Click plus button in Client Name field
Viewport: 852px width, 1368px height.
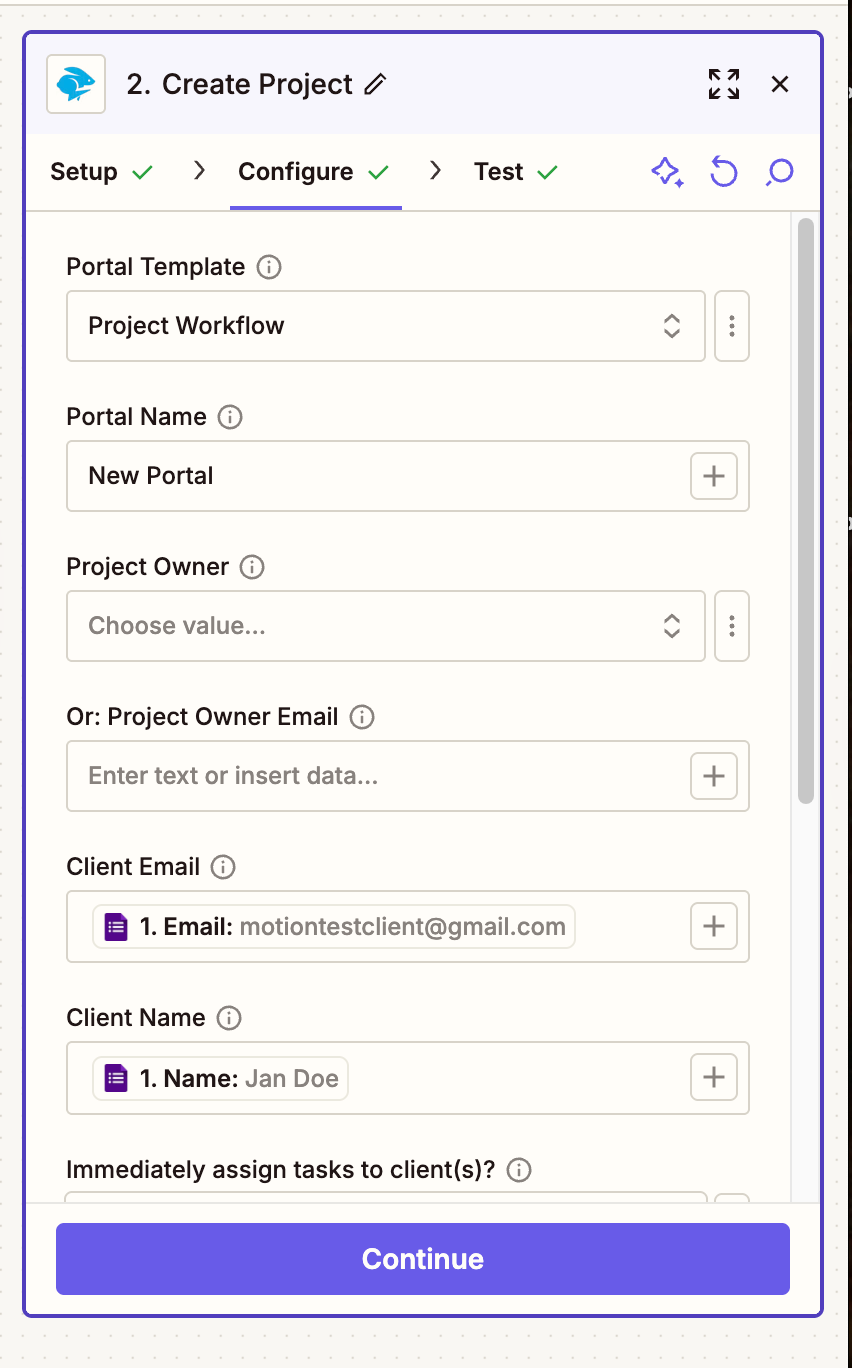[714, 1077]
